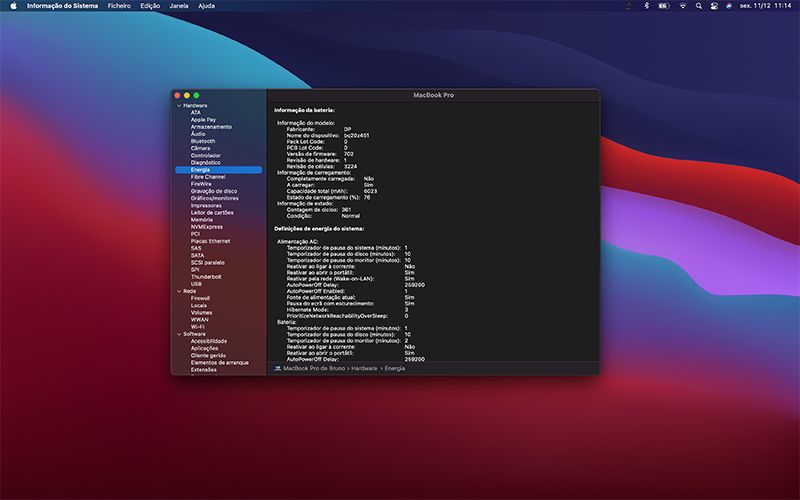800x500 pixels.
Task: Open Informação do Sistema app menu
Action: point(62,6)
